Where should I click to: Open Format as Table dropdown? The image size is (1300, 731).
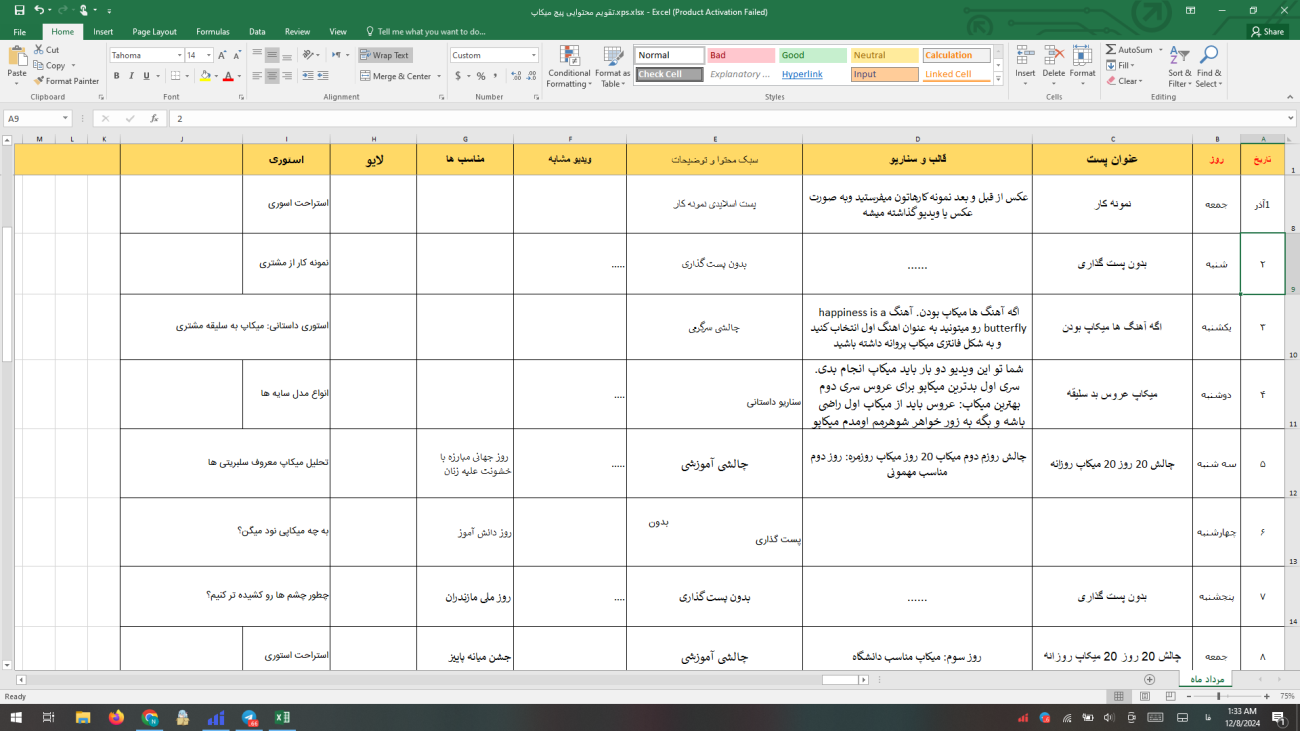tap(612, 66)
